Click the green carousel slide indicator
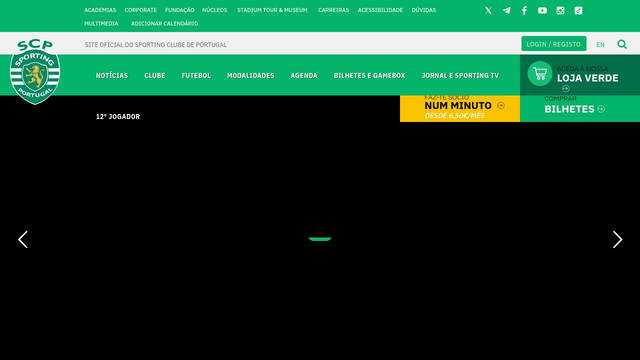Image resolution: width=640 pixels, height=360 pixels. 320,239
